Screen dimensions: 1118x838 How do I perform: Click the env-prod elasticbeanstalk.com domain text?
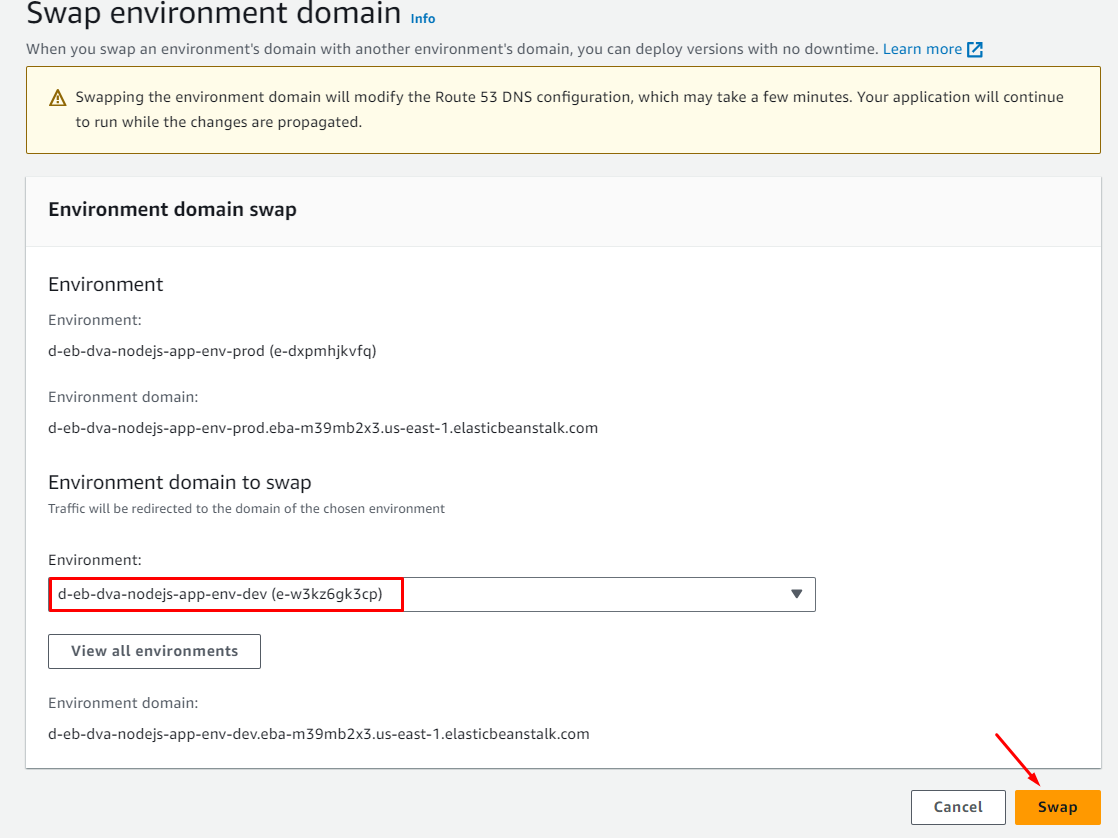(322, 428)
